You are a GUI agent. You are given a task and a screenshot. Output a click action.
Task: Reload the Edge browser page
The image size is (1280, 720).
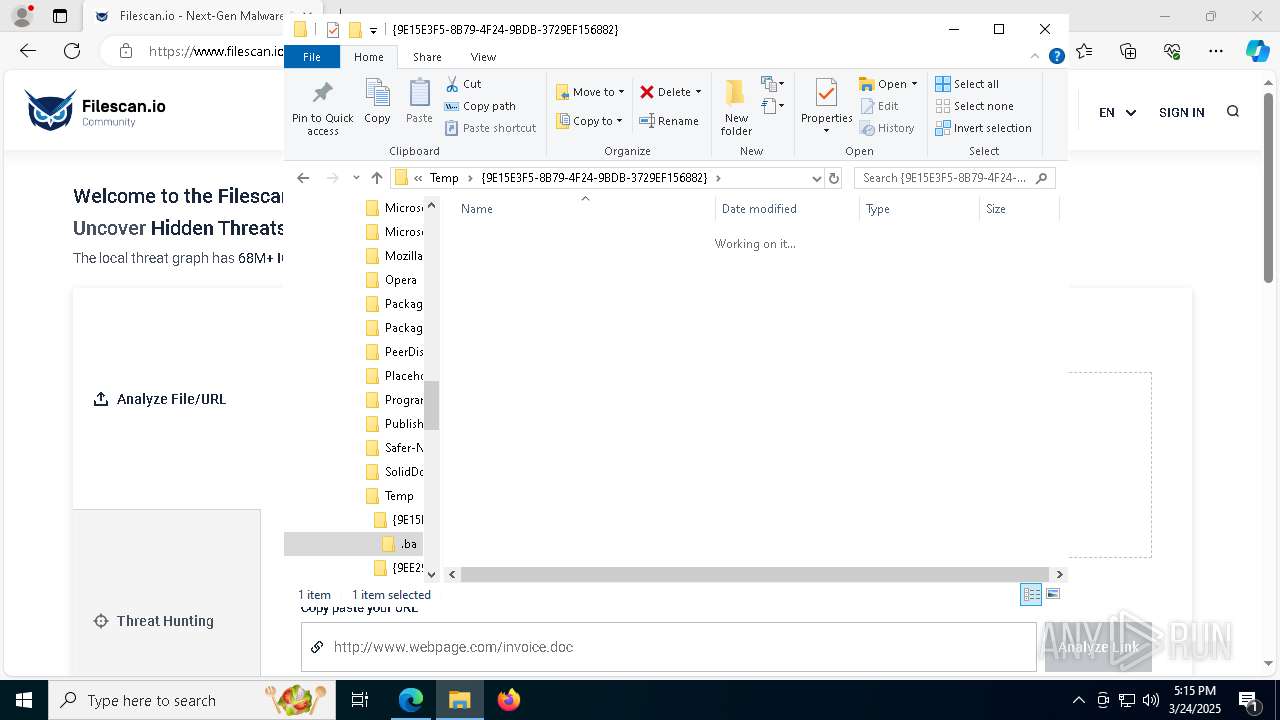click(x=72, y=51)
